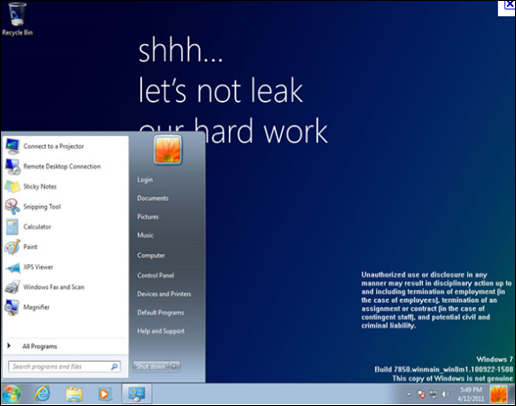Select the Paint label
This screenshot has width=516, height=406.
[x=30, y=247]
